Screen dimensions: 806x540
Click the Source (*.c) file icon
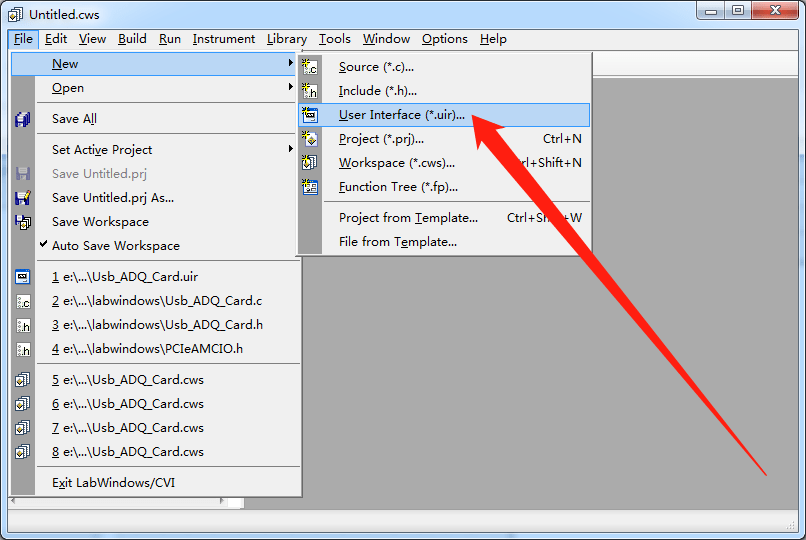coord(309,67)
